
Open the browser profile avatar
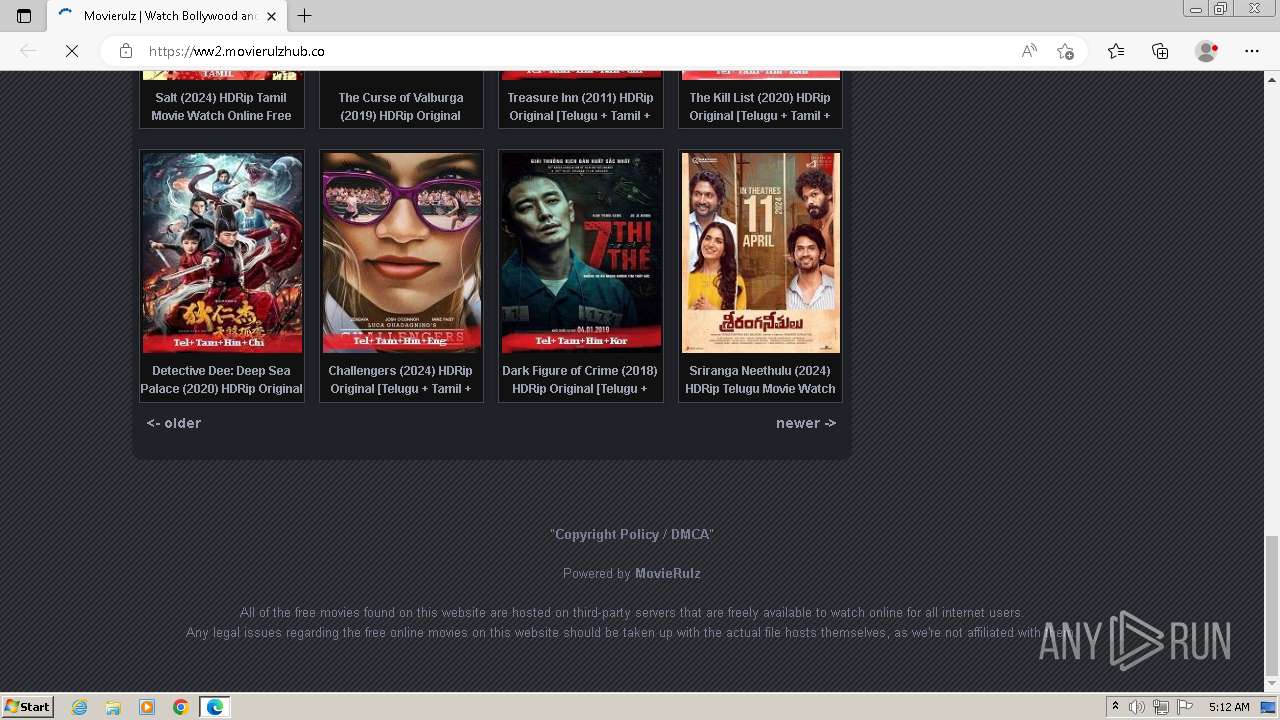[x=1207, y=51]
